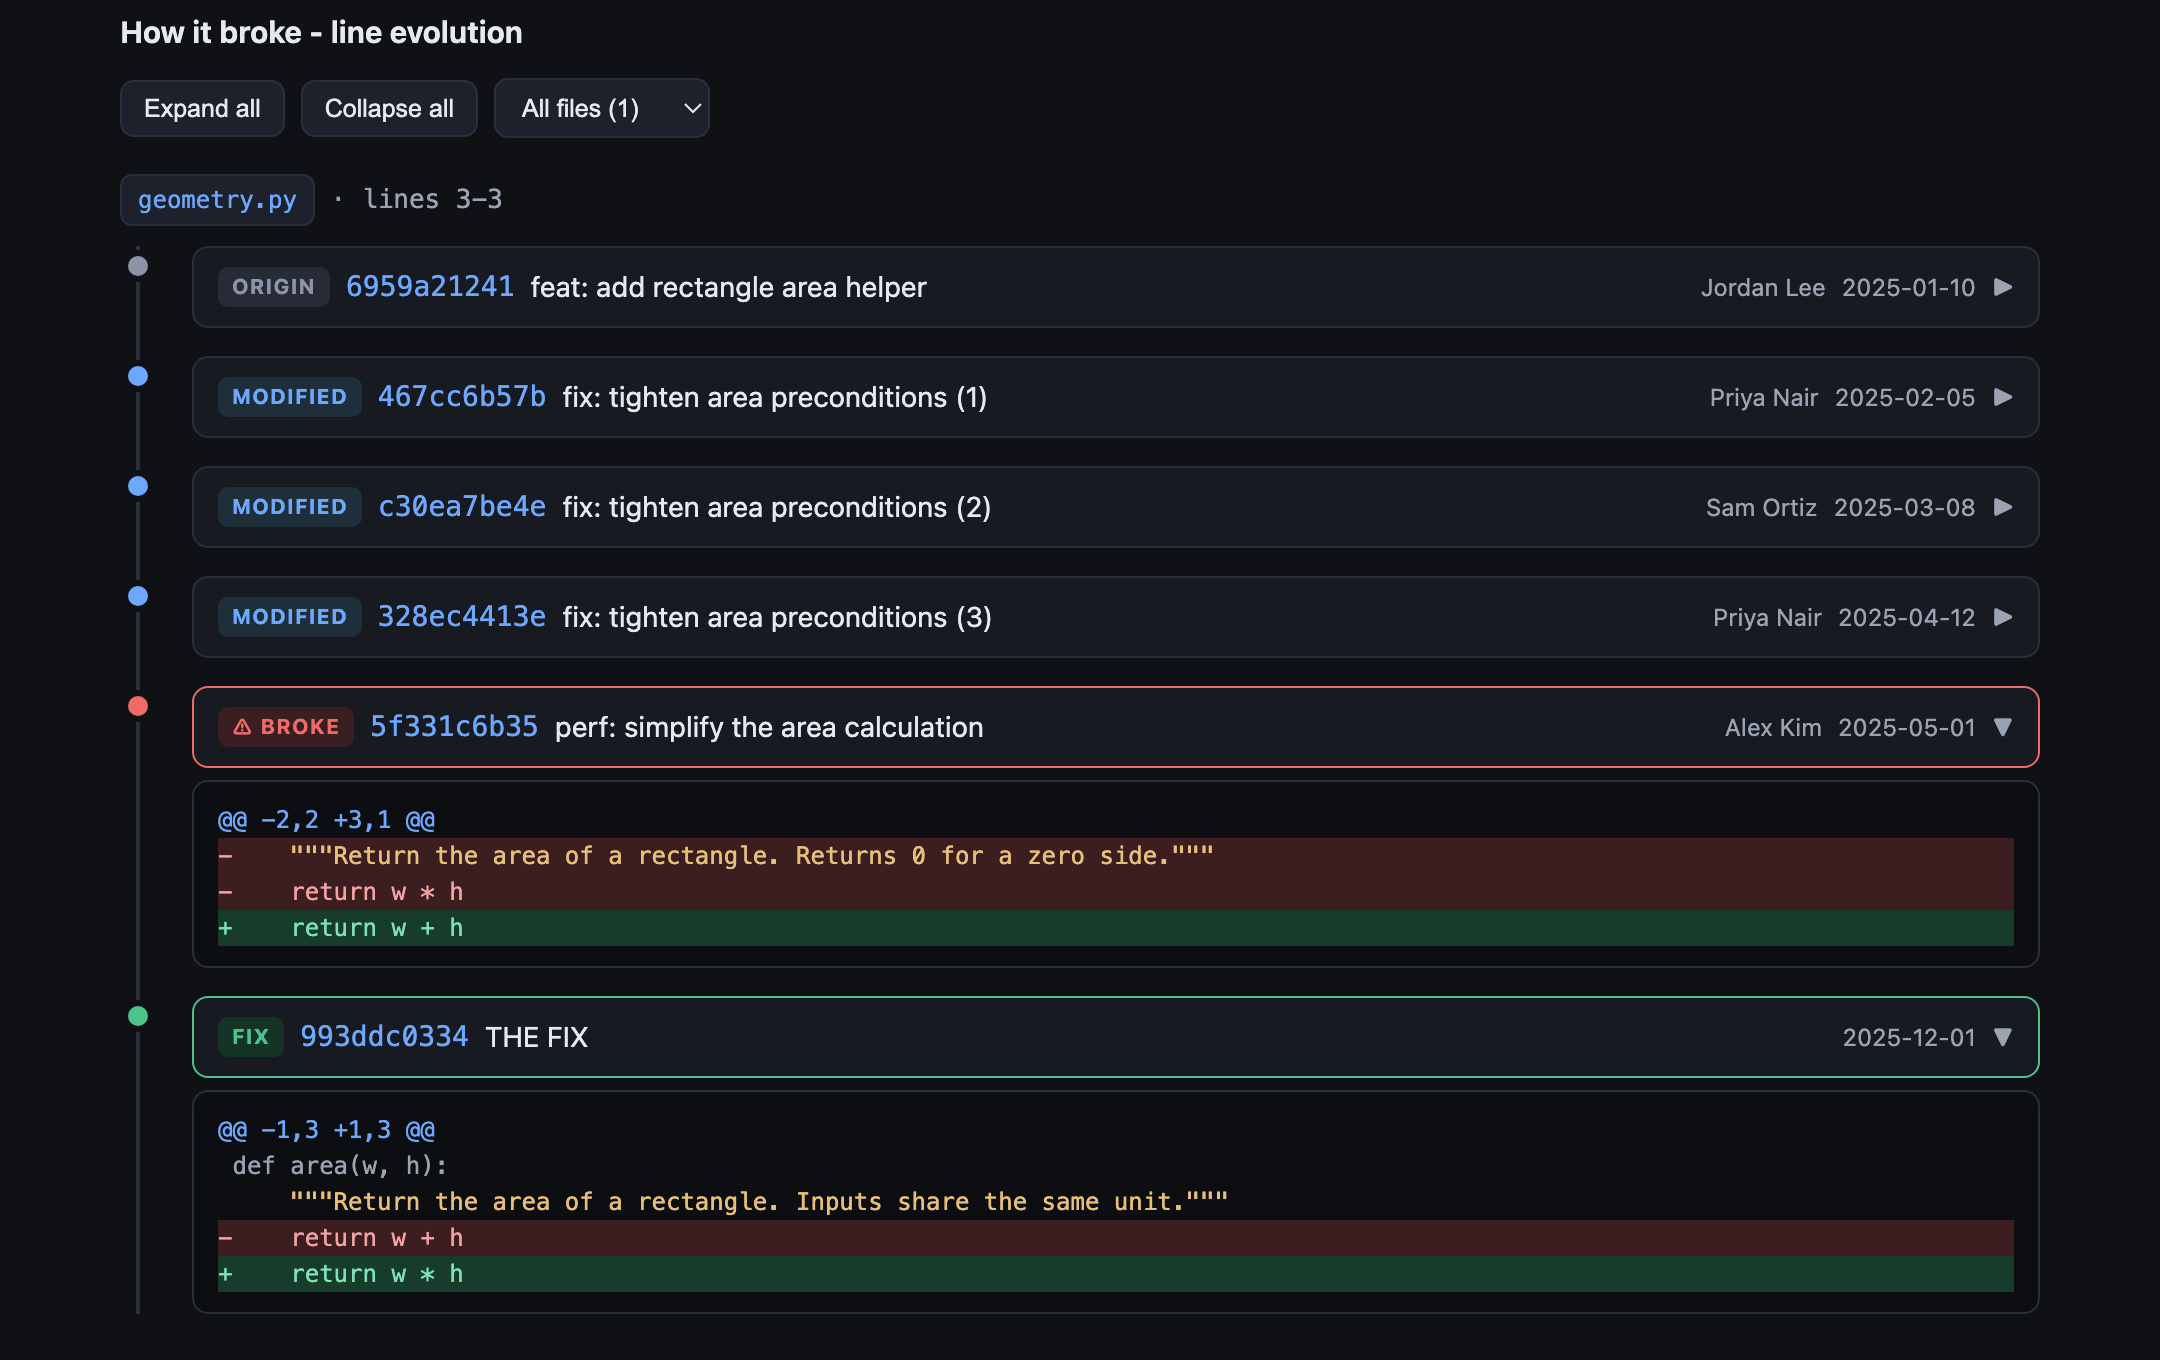Click Priya Nair on the 2025-04-12 commit
2160x1360 pixels.
(x=1767, y=617)
